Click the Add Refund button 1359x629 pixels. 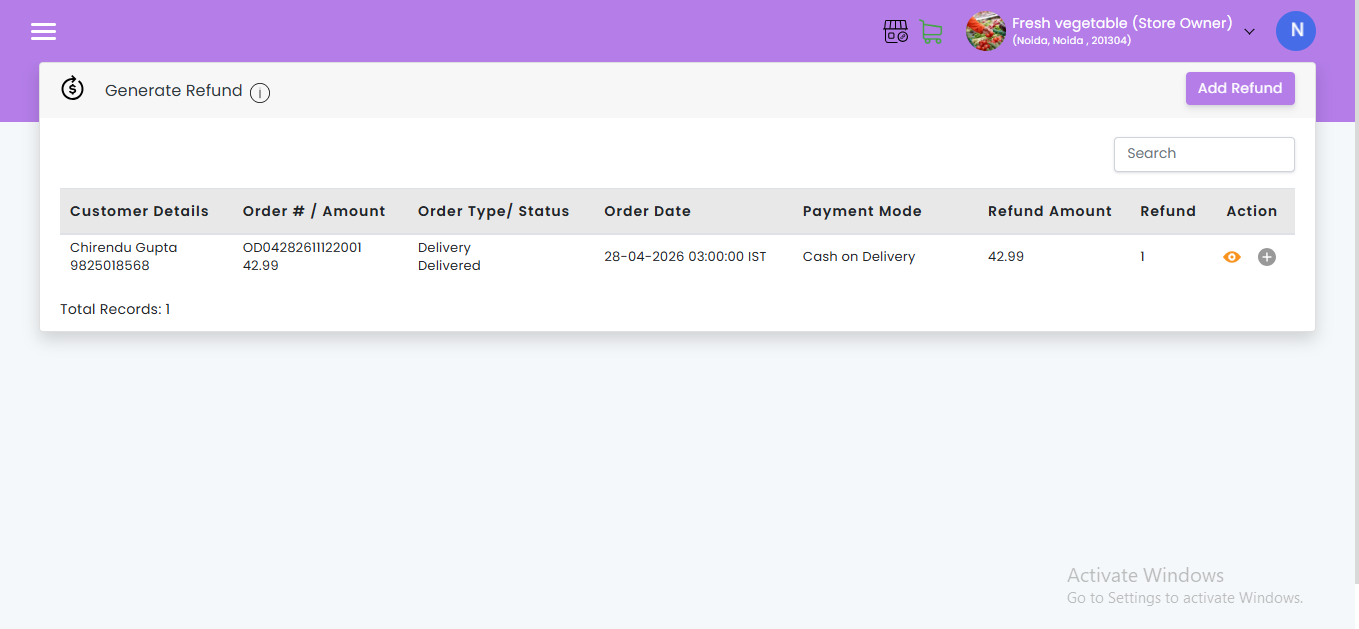(1240, 88)
